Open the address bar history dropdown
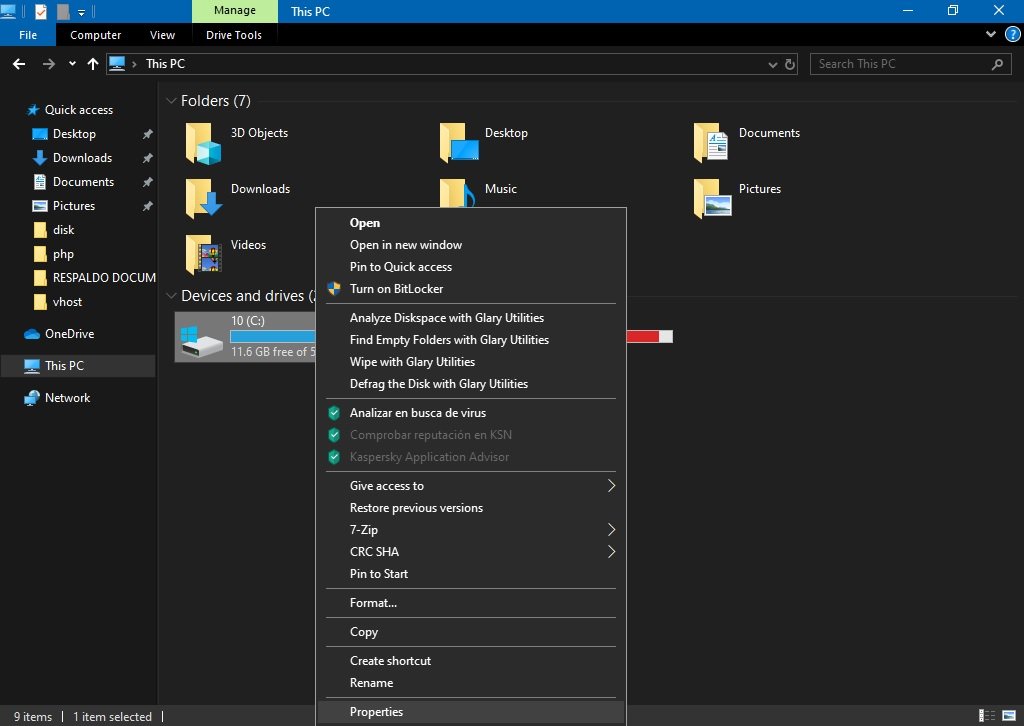 coord(773,64)
